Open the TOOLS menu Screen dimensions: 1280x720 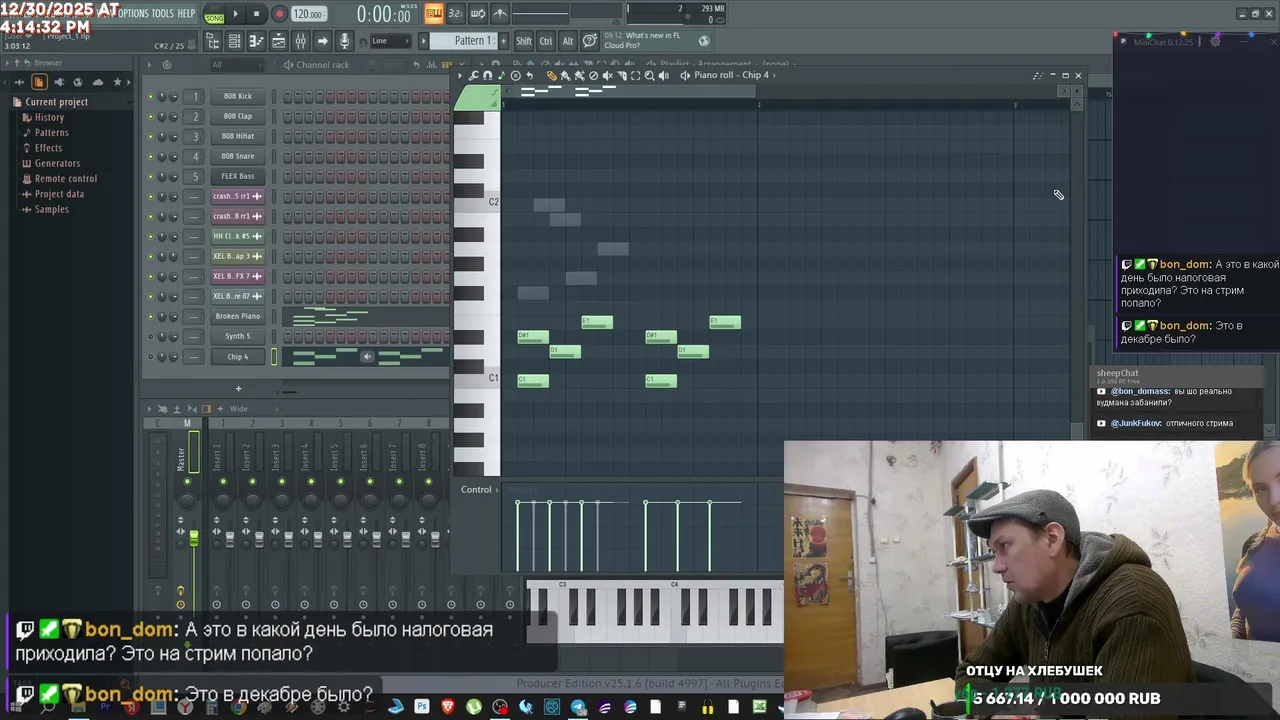click(162, 13)
